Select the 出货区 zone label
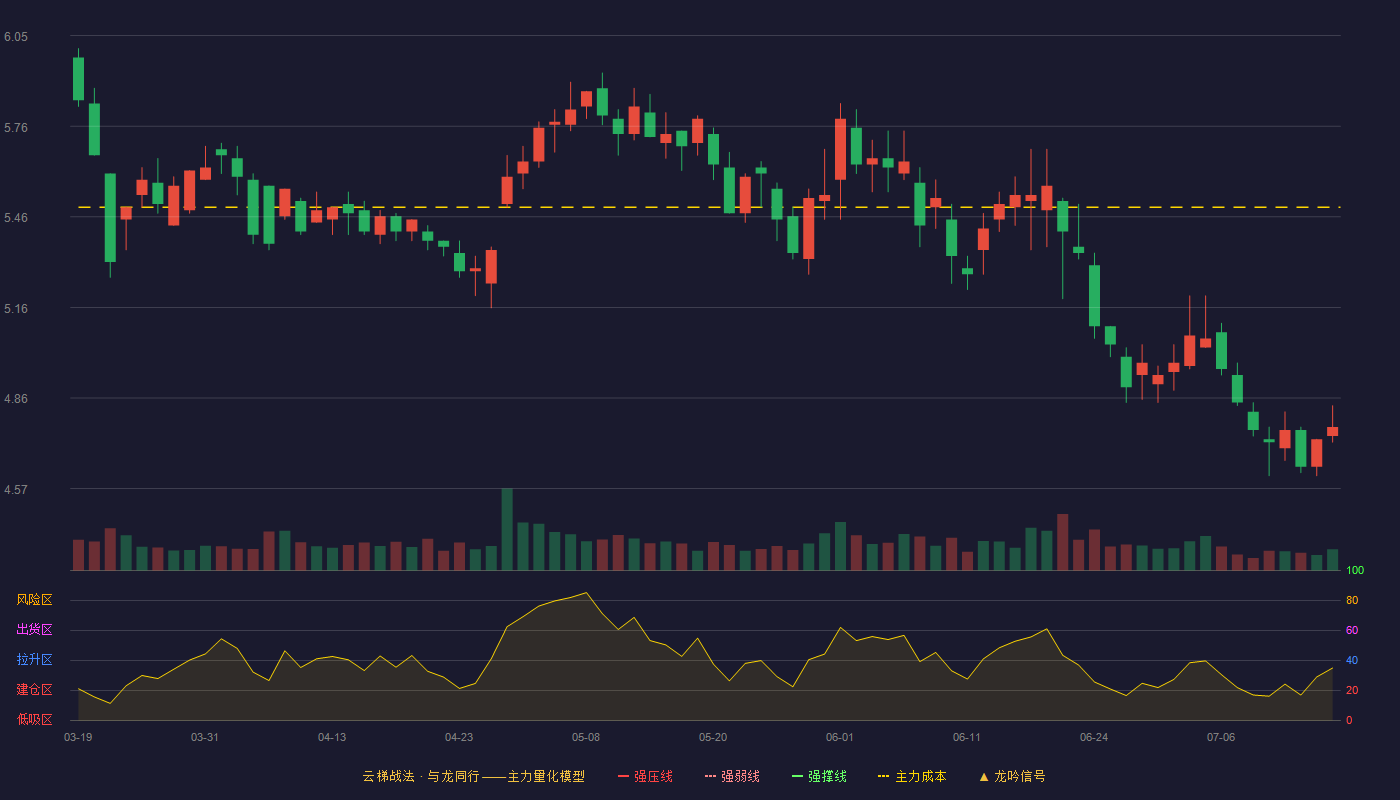 tap(34, 630)
